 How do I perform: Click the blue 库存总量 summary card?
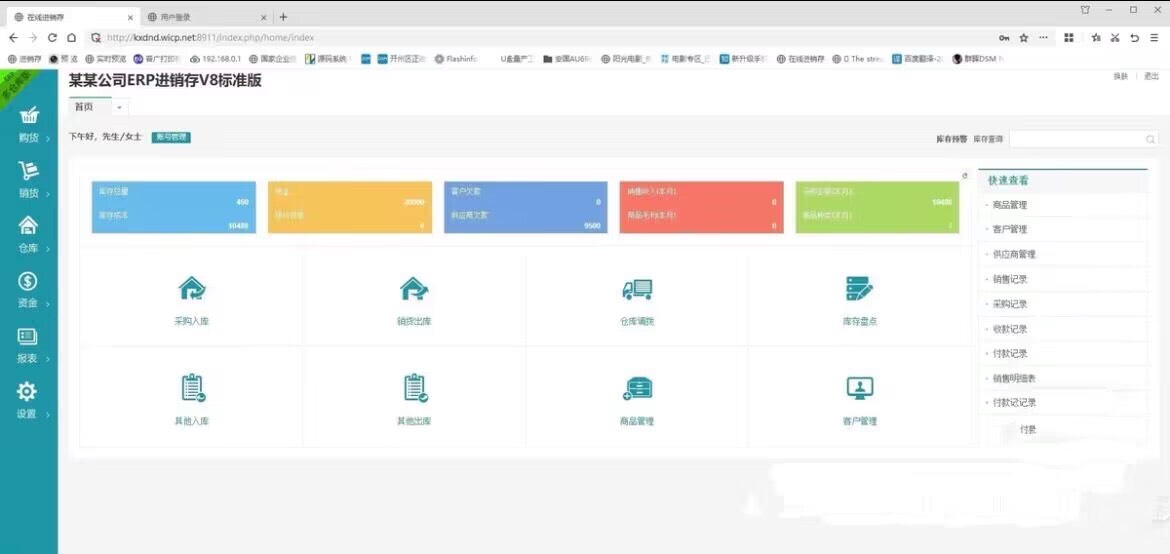172,207
